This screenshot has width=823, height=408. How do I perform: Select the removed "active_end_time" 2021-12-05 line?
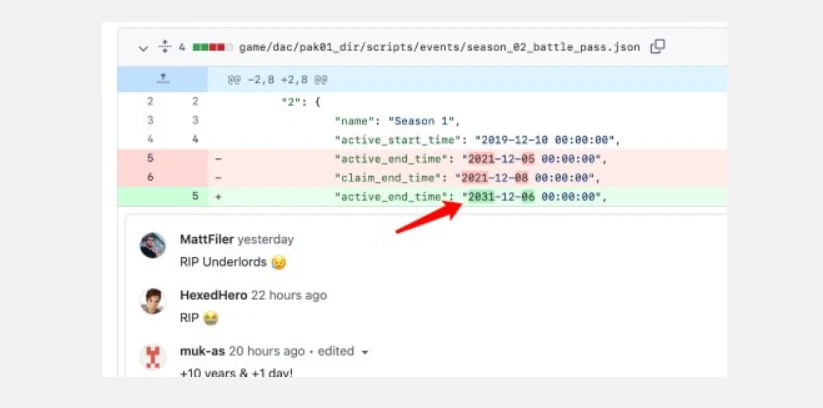422,159
